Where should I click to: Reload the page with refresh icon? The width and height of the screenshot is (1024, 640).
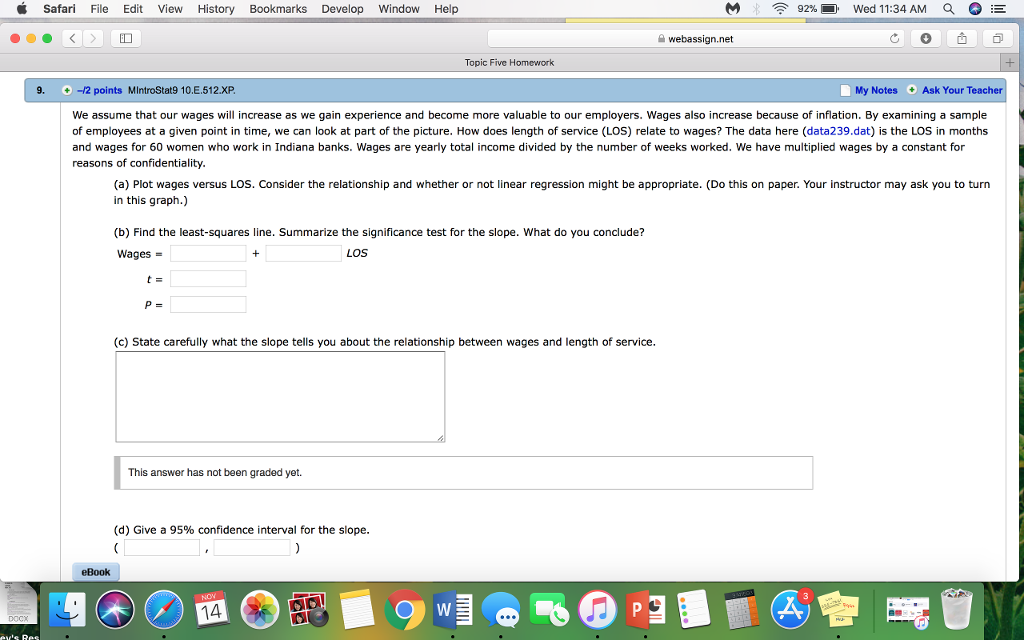(x=894, y=39)
